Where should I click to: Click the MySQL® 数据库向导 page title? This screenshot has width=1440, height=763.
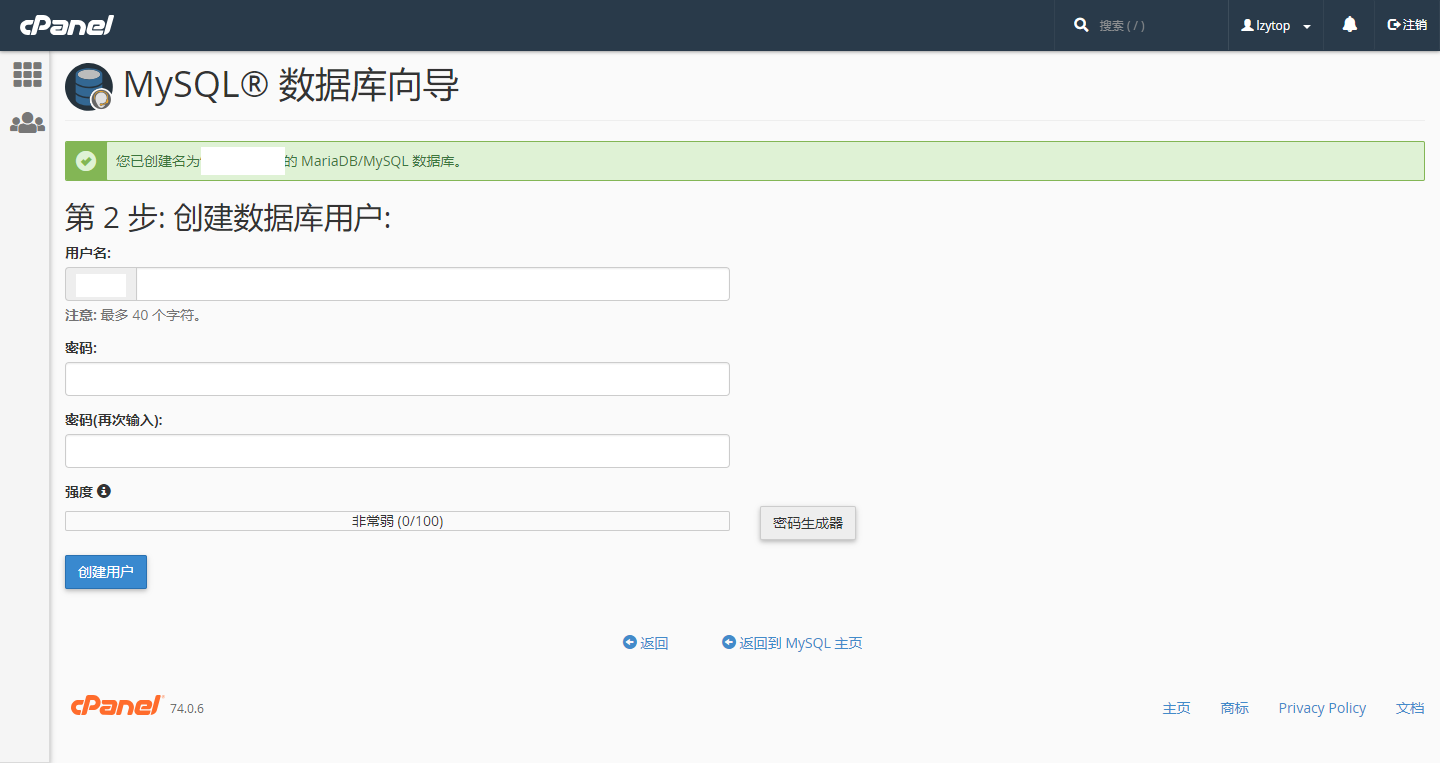pos(291,86)
